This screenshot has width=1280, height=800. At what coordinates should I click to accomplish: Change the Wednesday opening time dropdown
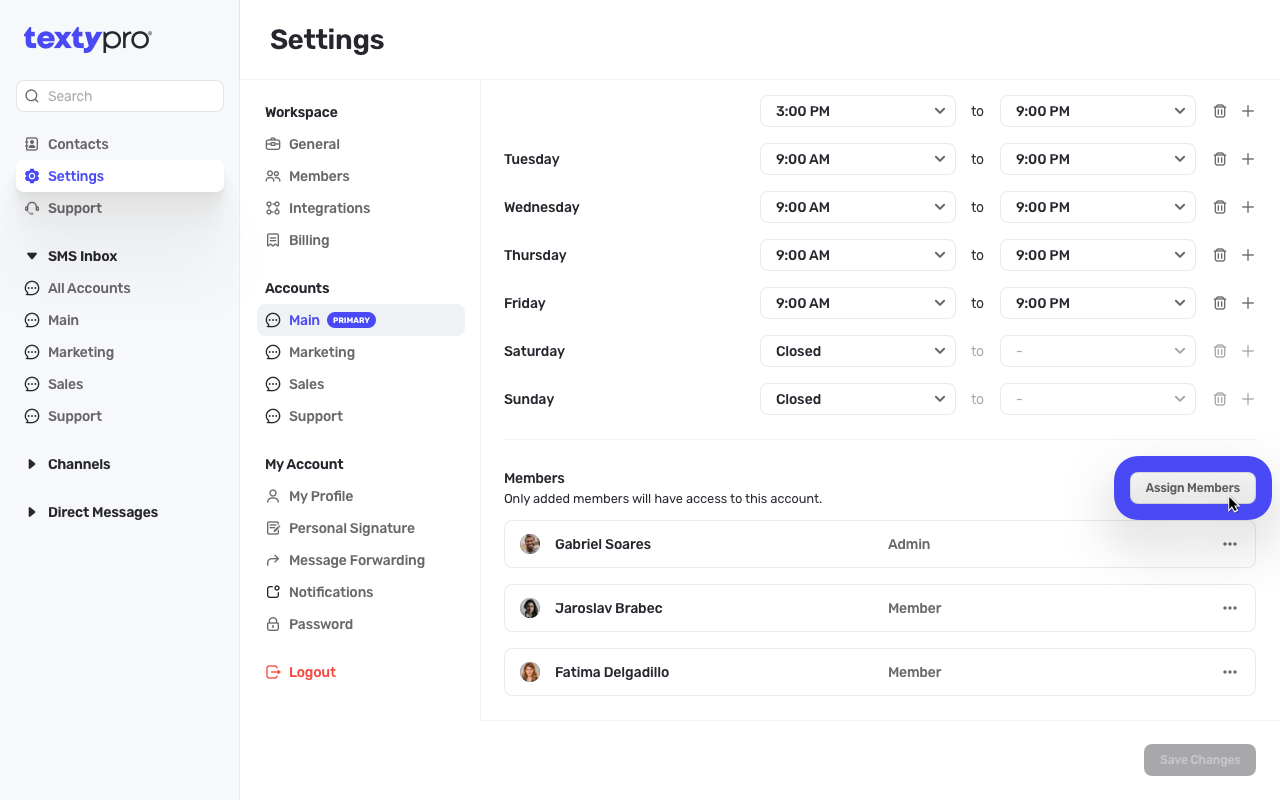click(858, 207)
